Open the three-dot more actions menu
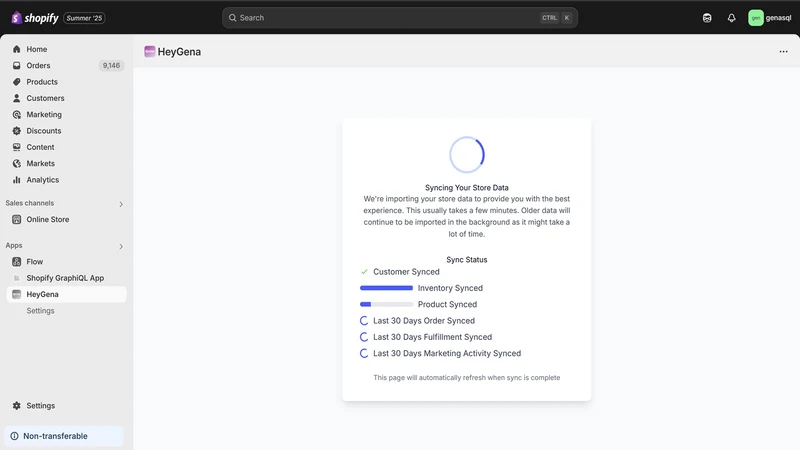 click(x=783, y=52)
